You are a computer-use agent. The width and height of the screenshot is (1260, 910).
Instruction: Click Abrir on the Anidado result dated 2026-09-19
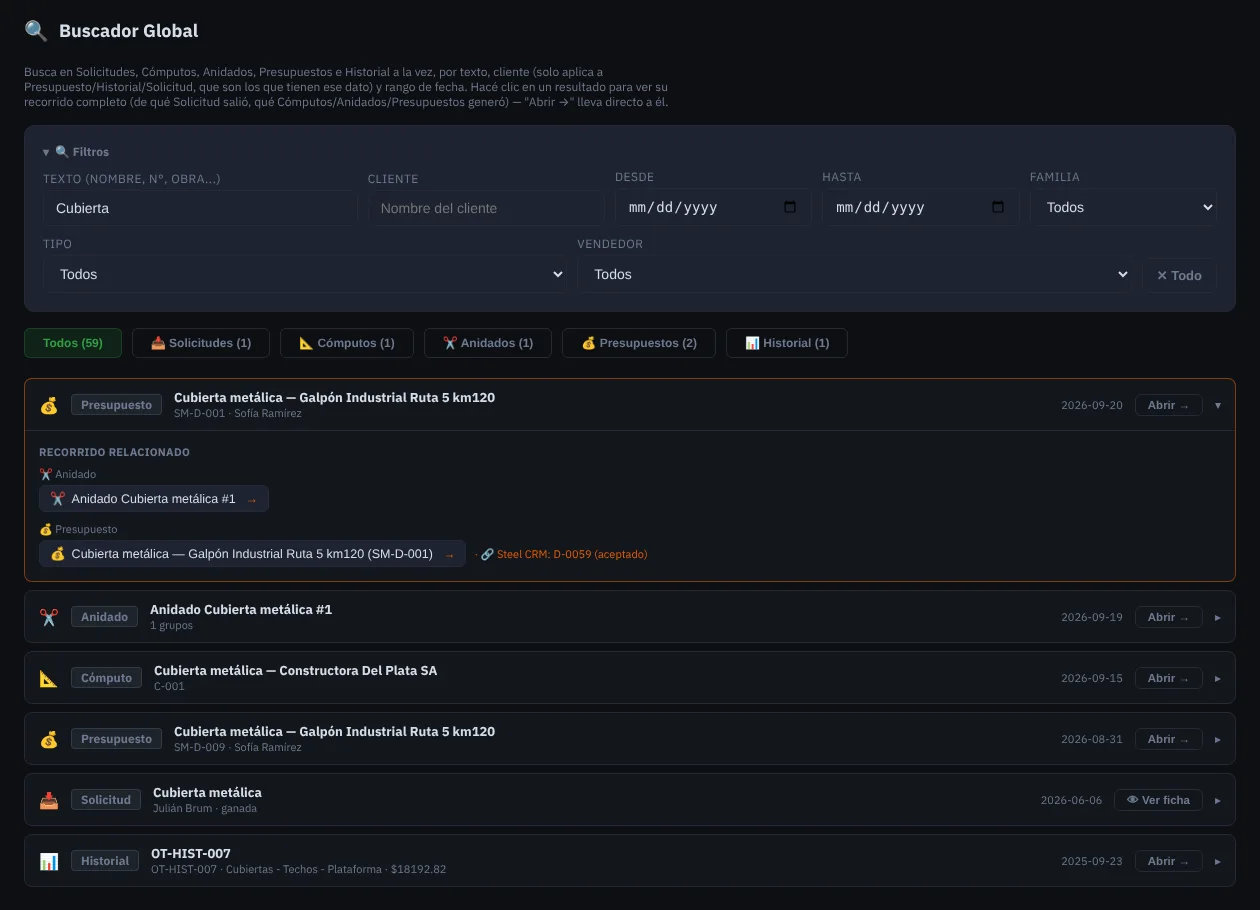click(x=1168, y=617)
